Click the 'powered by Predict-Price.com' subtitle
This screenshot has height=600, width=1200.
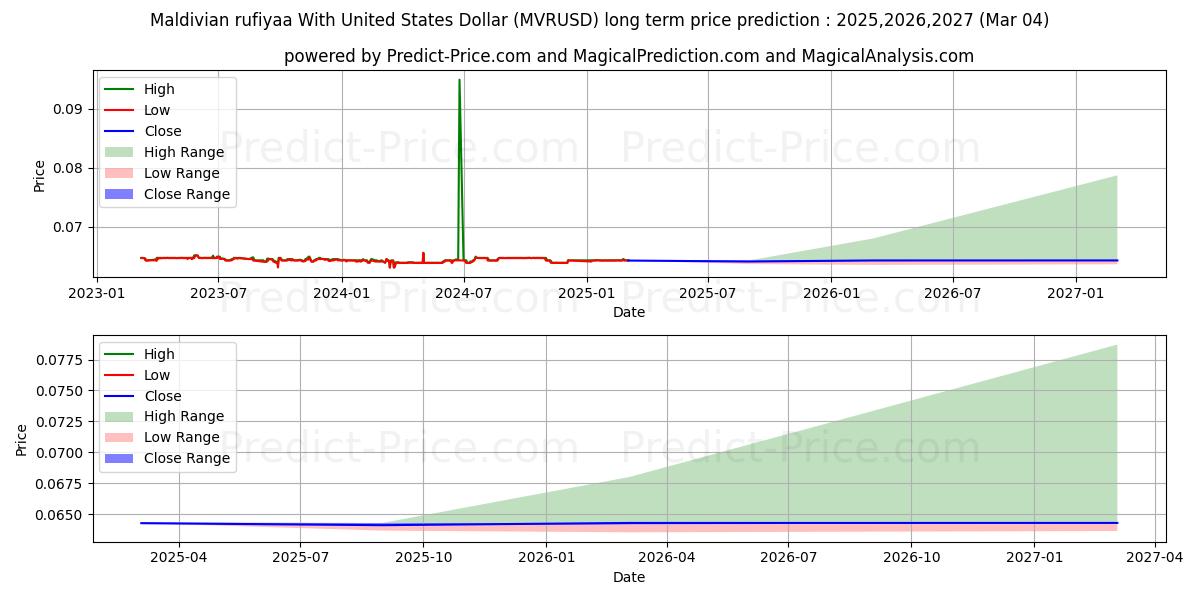click(x=628, y=56)
